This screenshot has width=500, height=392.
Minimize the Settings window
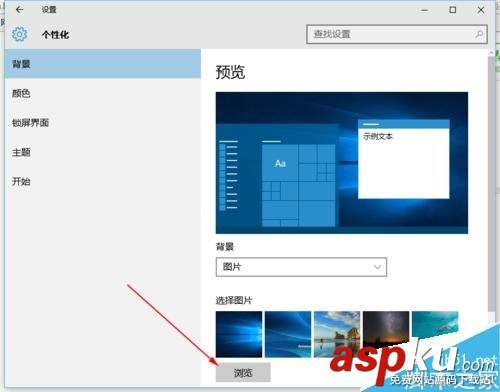click(425, 10)
